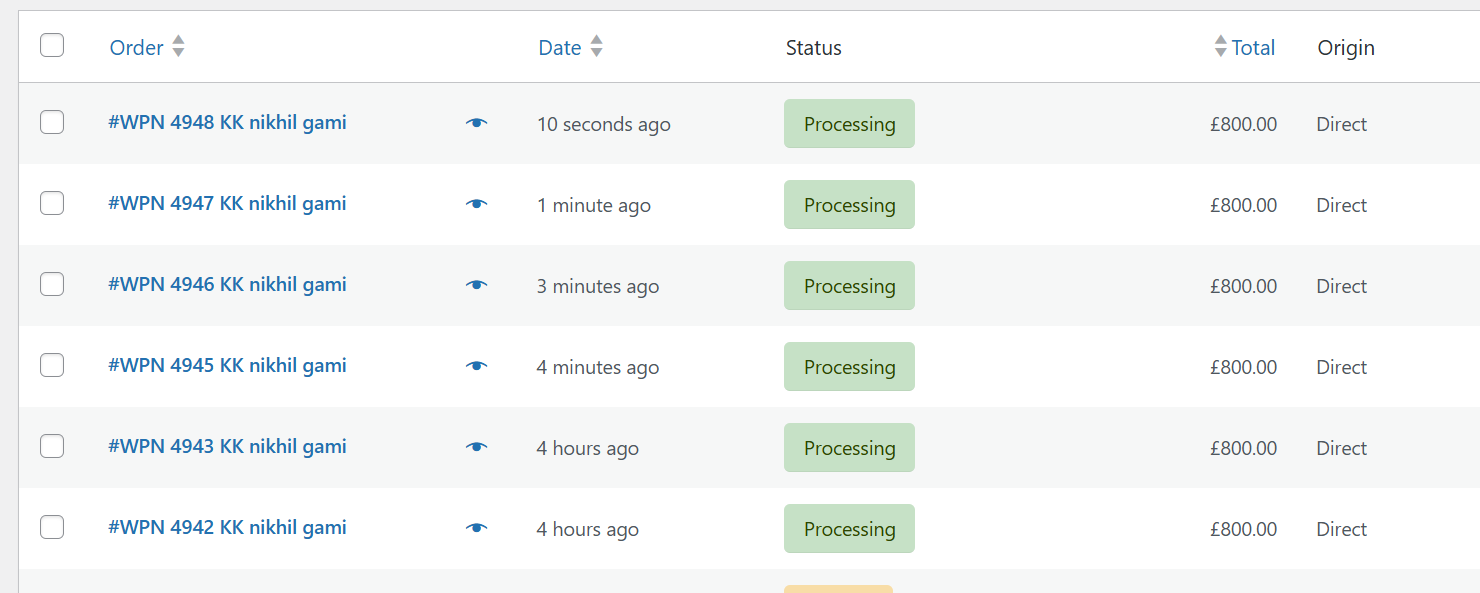Sort list by Date column header
The height and width of the screenshot is (593, 1480).
point(560,48)
